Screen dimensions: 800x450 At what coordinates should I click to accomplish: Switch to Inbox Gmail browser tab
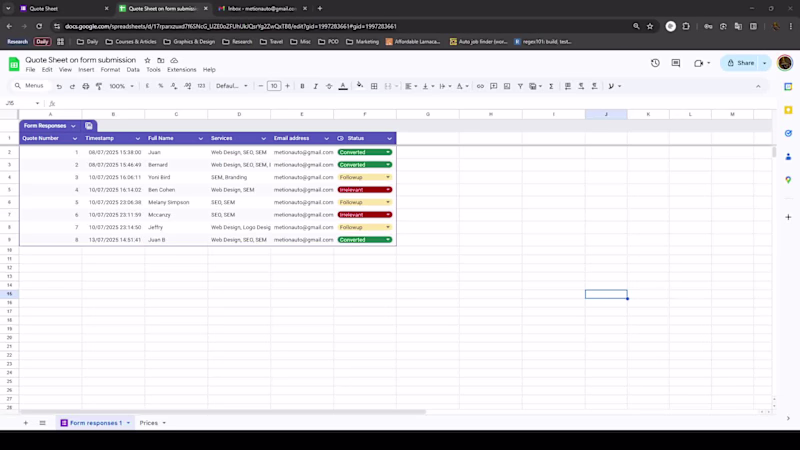pyautogui.click(x=262, y=9)
